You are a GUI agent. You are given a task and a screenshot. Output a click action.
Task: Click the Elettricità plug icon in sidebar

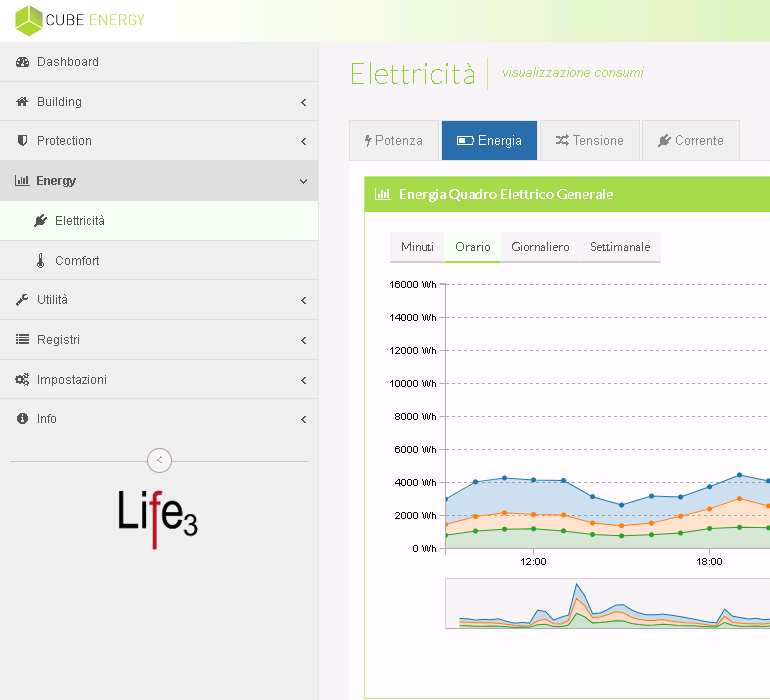pyautogui.click(x=40, y=221)
